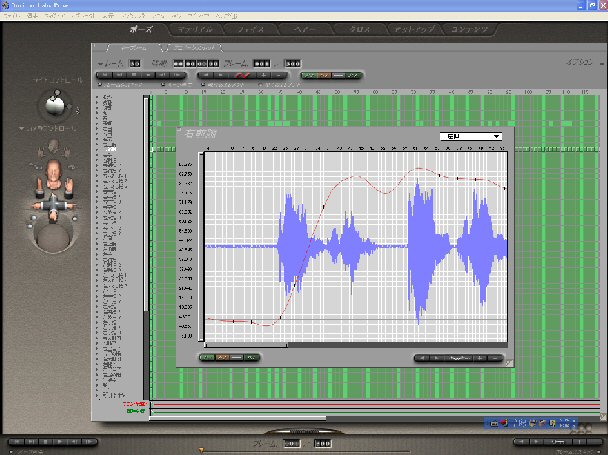Click the light control sphere
The height and width of the screenshot is (455, 608).
pyautogui.click(x=57, y=103)
